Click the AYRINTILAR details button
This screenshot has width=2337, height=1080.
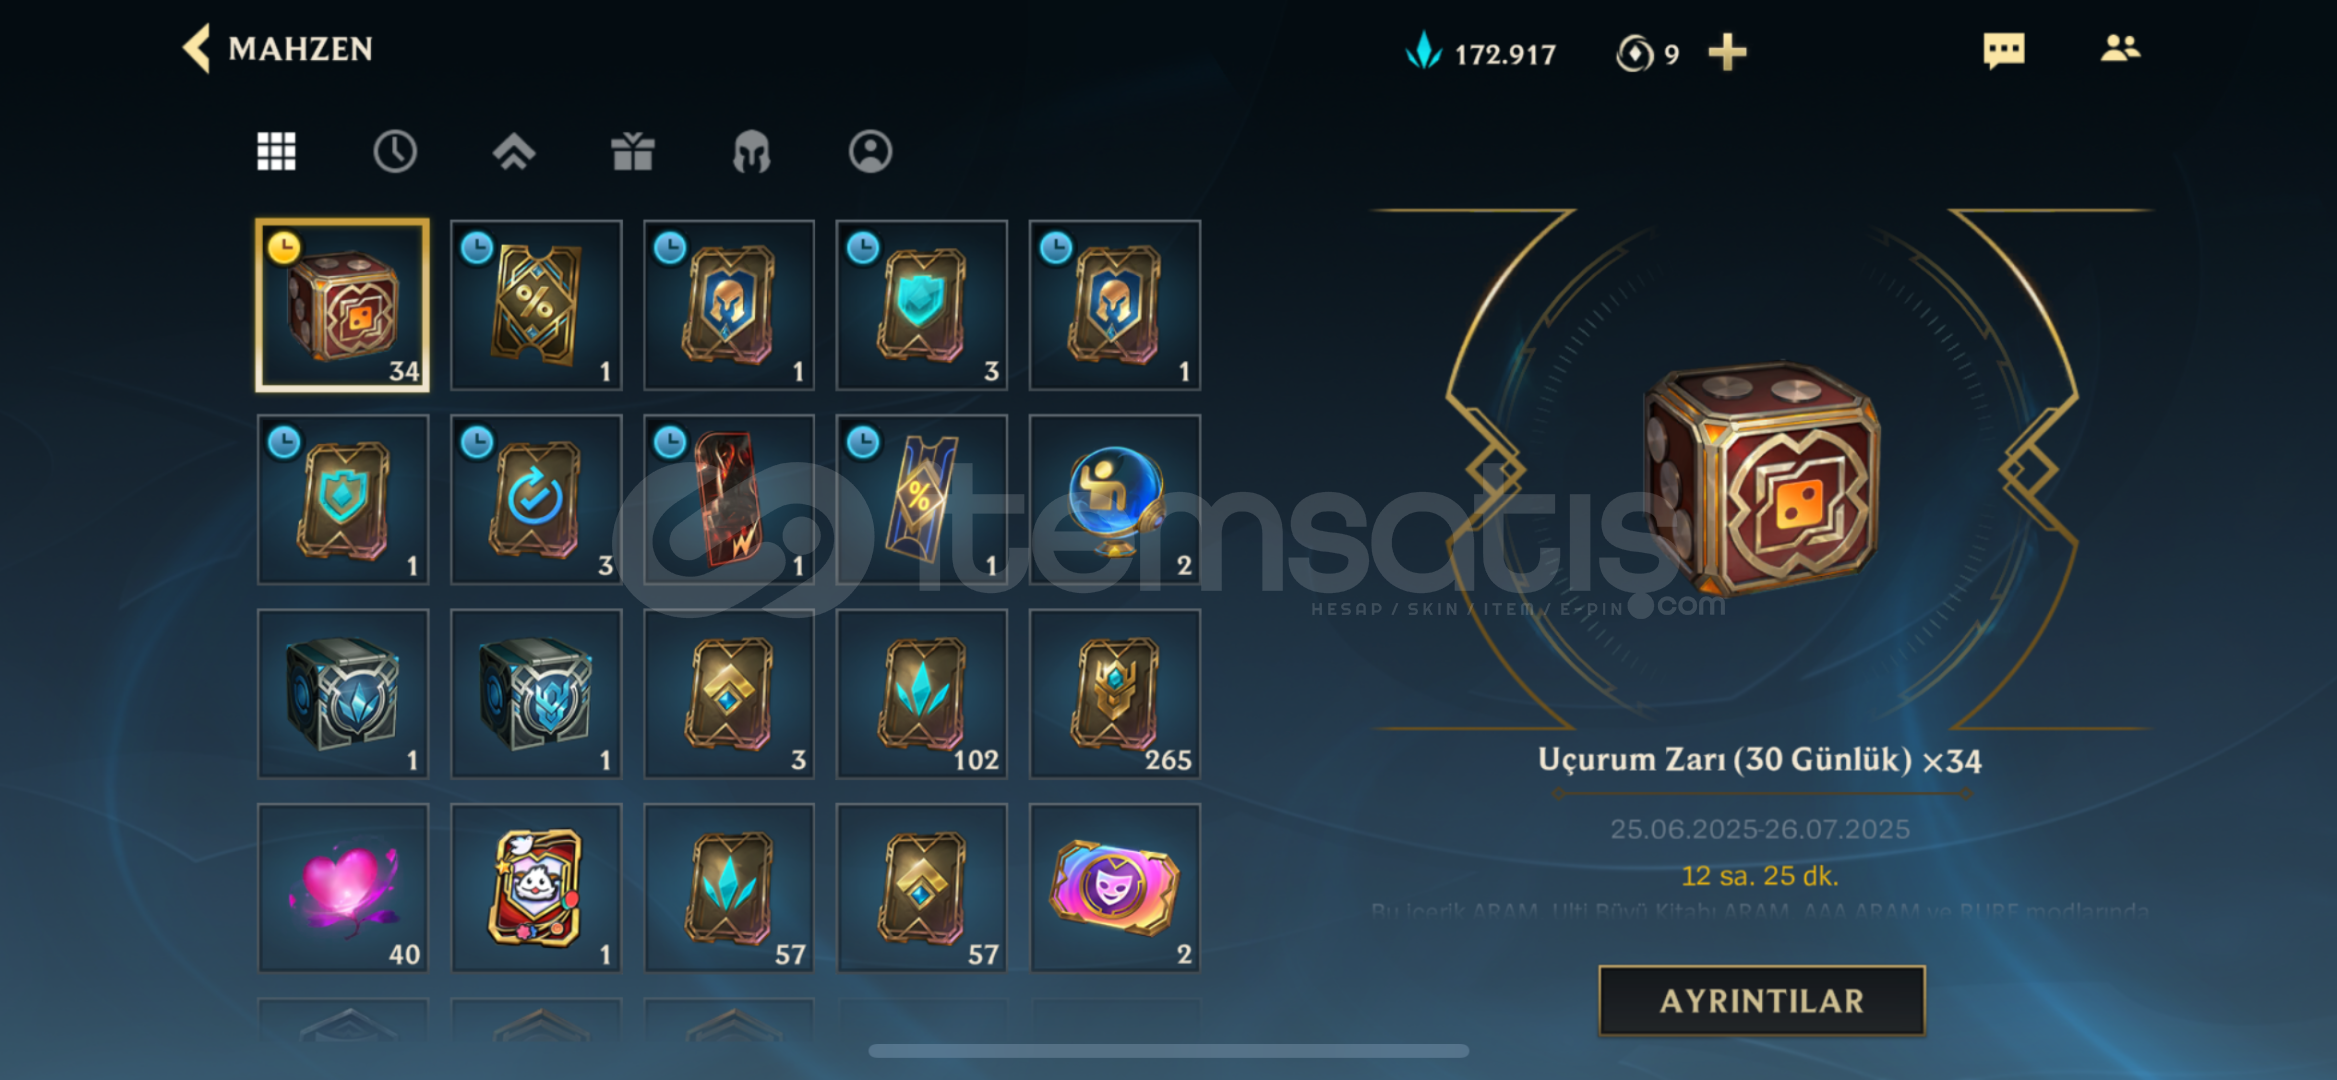coord(1762,1000)
